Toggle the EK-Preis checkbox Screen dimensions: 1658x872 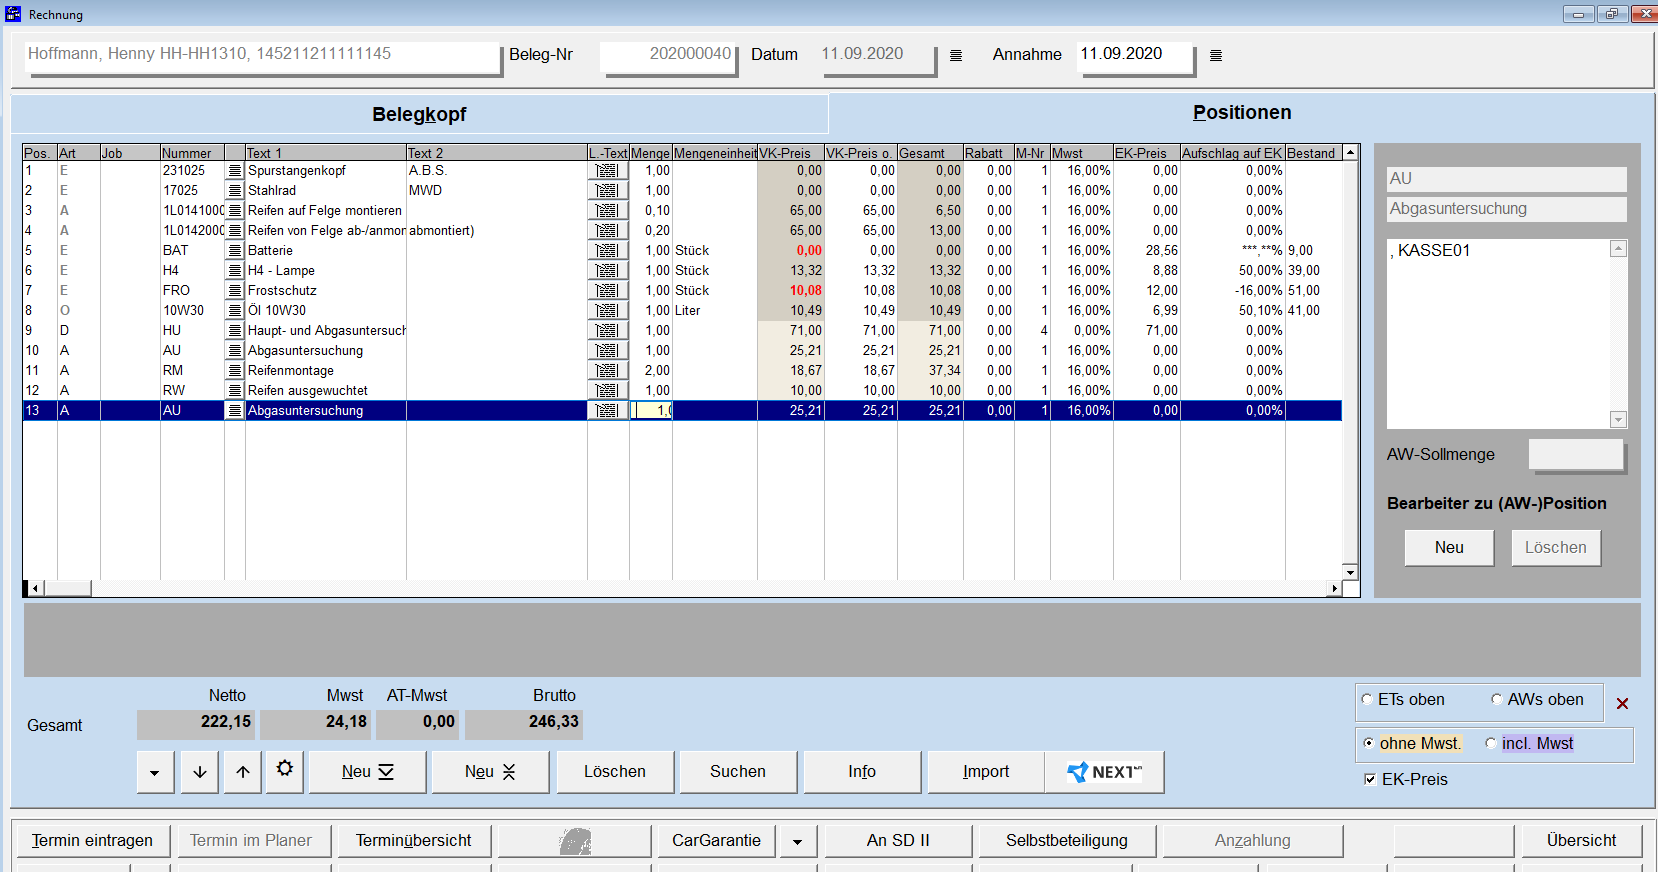click(1370, 779)
